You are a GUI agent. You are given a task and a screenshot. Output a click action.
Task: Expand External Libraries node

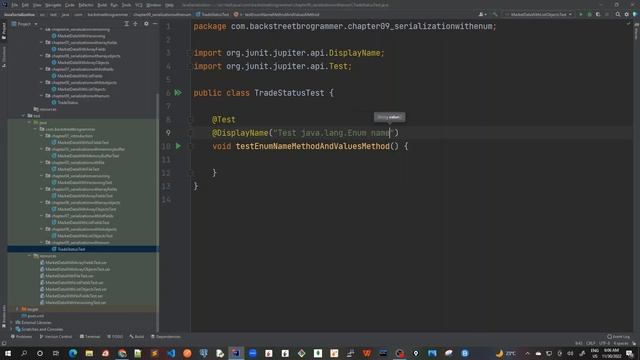tap(12, 322)
